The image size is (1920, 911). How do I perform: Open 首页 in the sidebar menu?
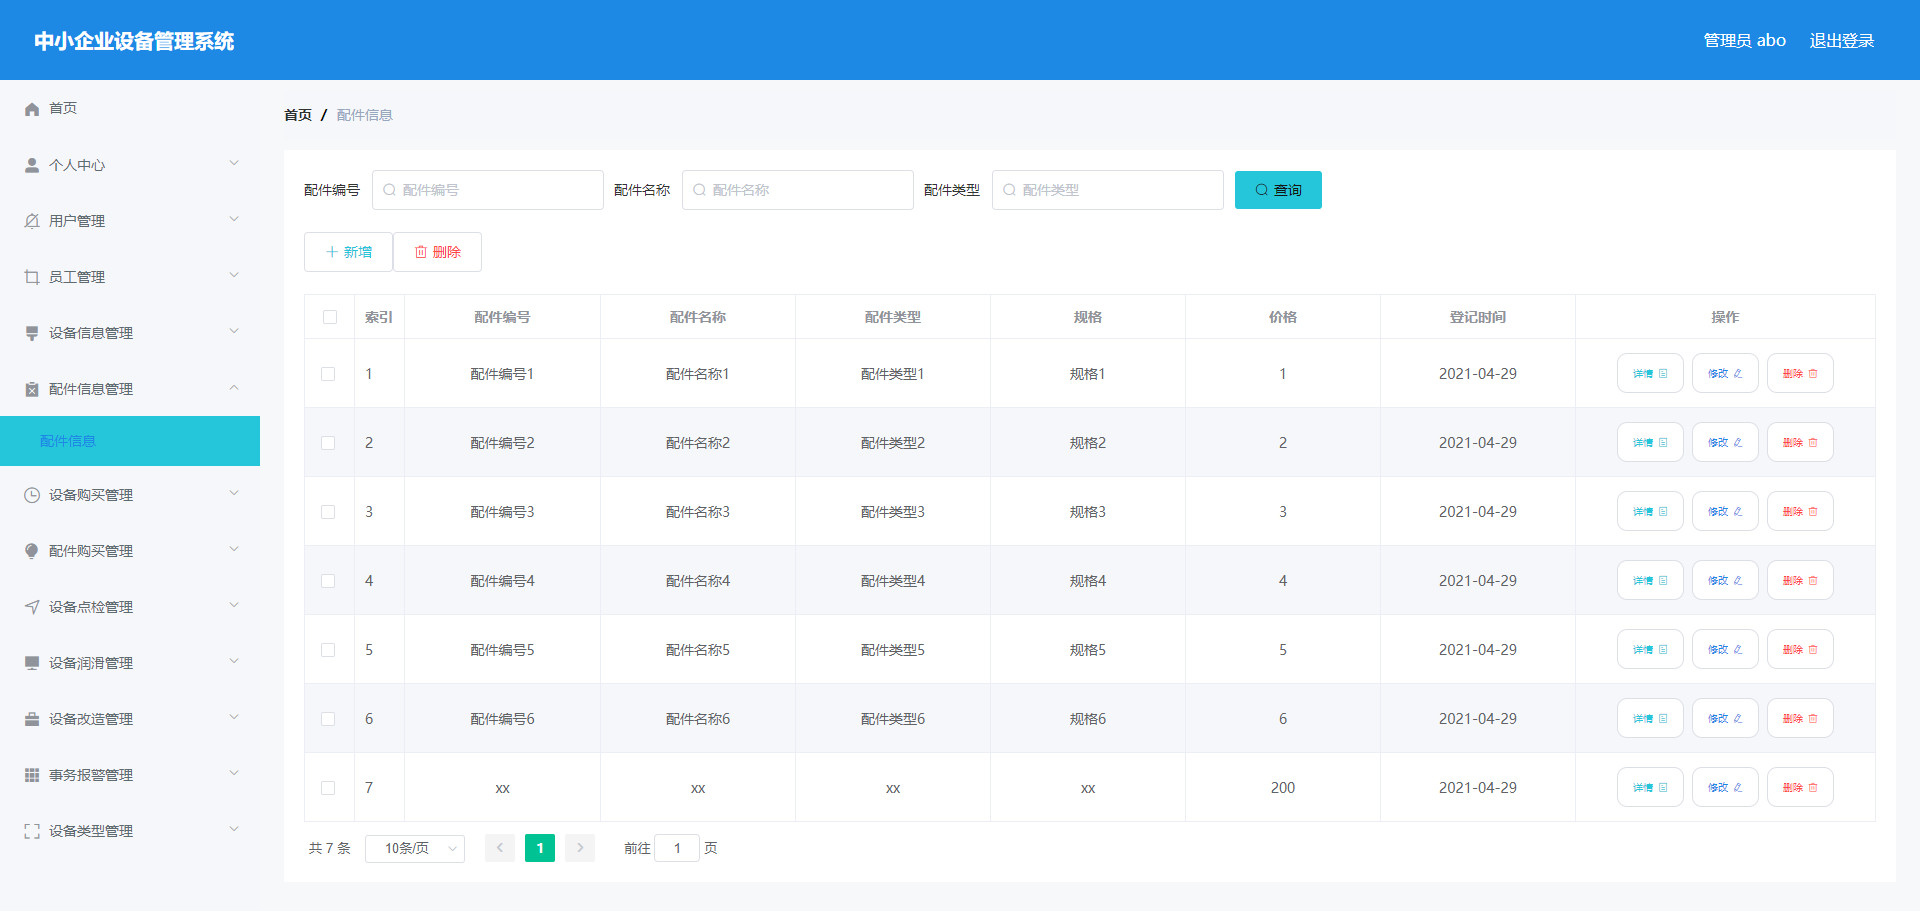[130, 108]
